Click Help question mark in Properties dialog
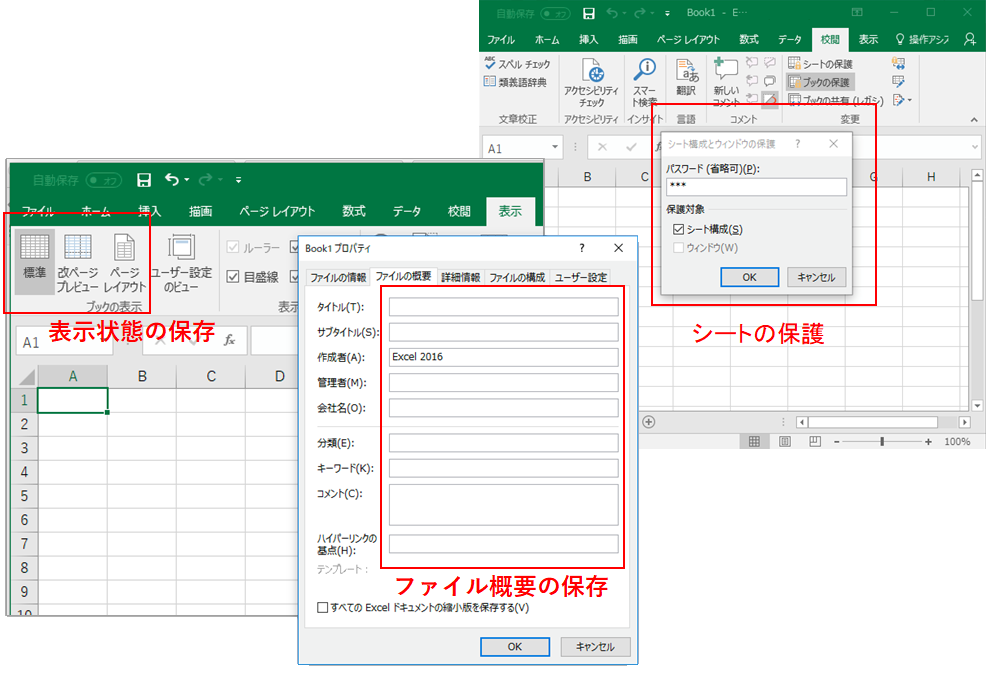 point(582,248)
